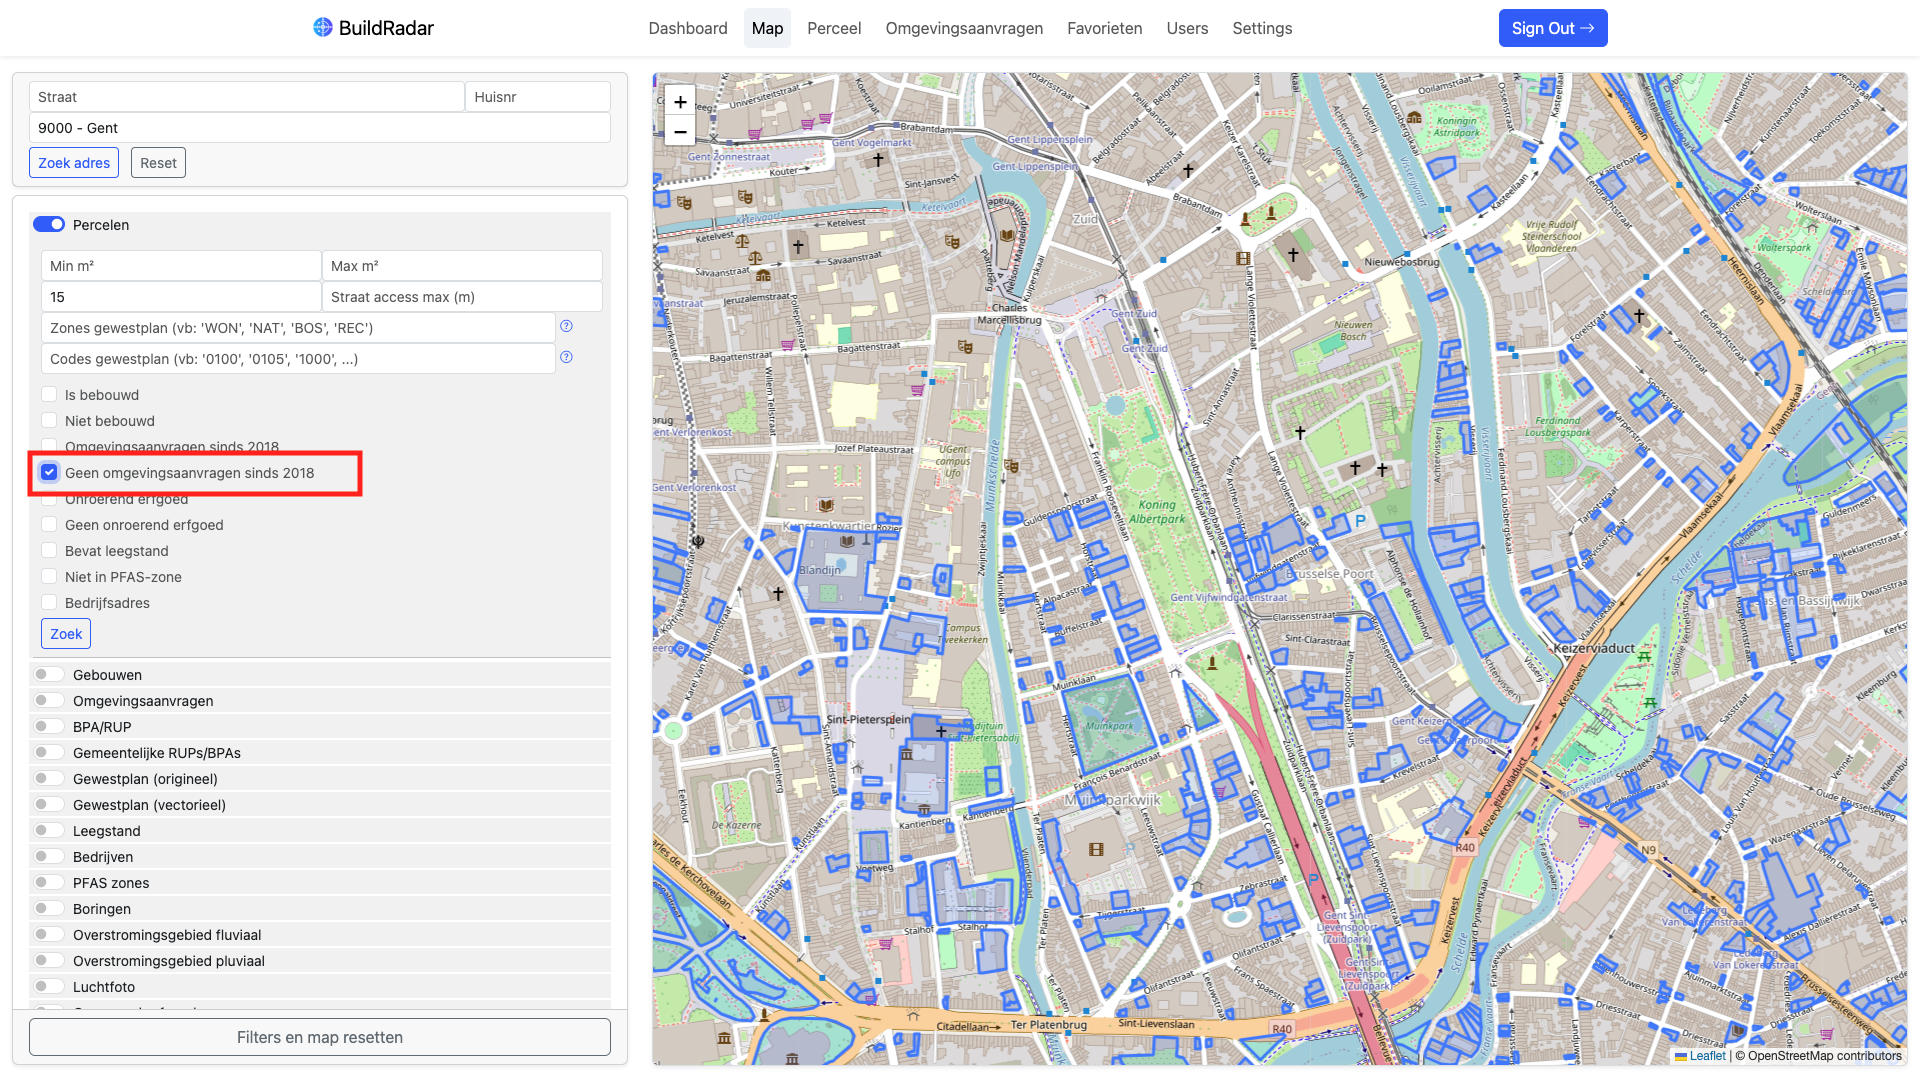Click the blue parking P icon on map
The width and height of the screenshot is (1920, 1080).
(1360, 521)
